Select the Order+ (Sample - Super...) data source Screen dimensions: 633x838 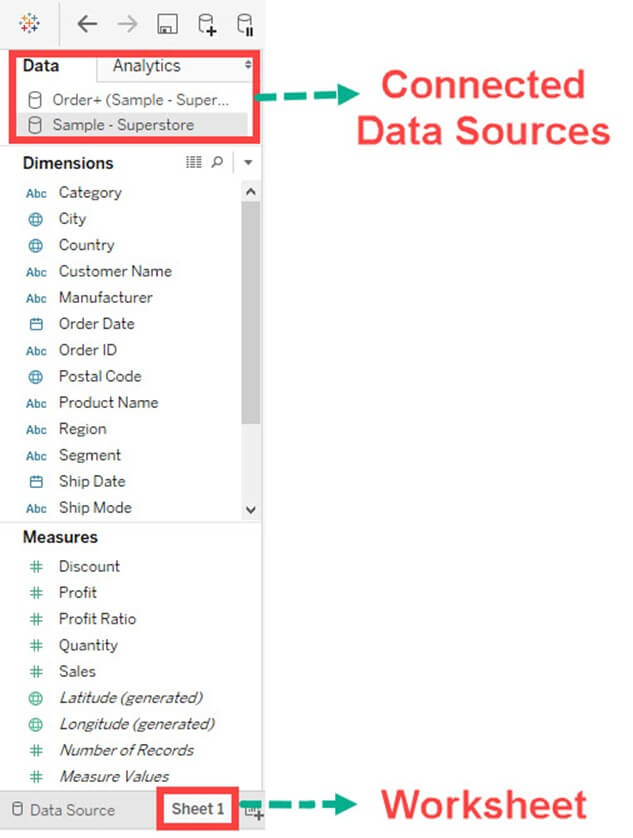click(140, 100)
